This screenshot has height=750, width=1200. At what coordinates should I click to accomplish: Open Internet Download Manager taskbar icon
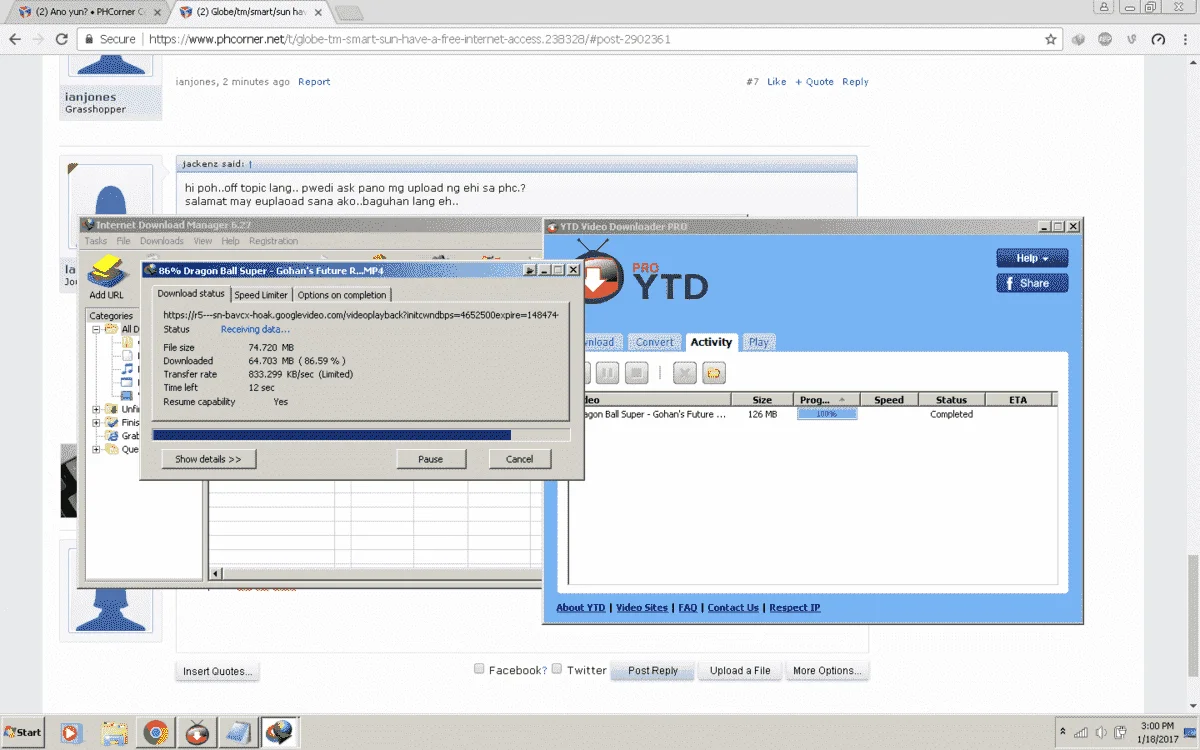coord(280,733)
